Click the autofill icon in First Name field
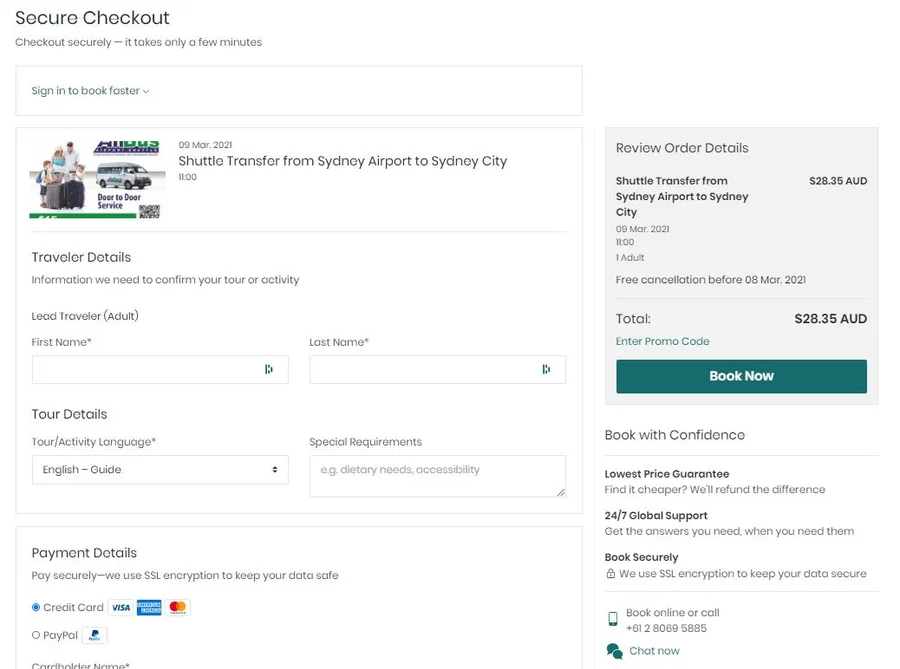 [268, 369]
